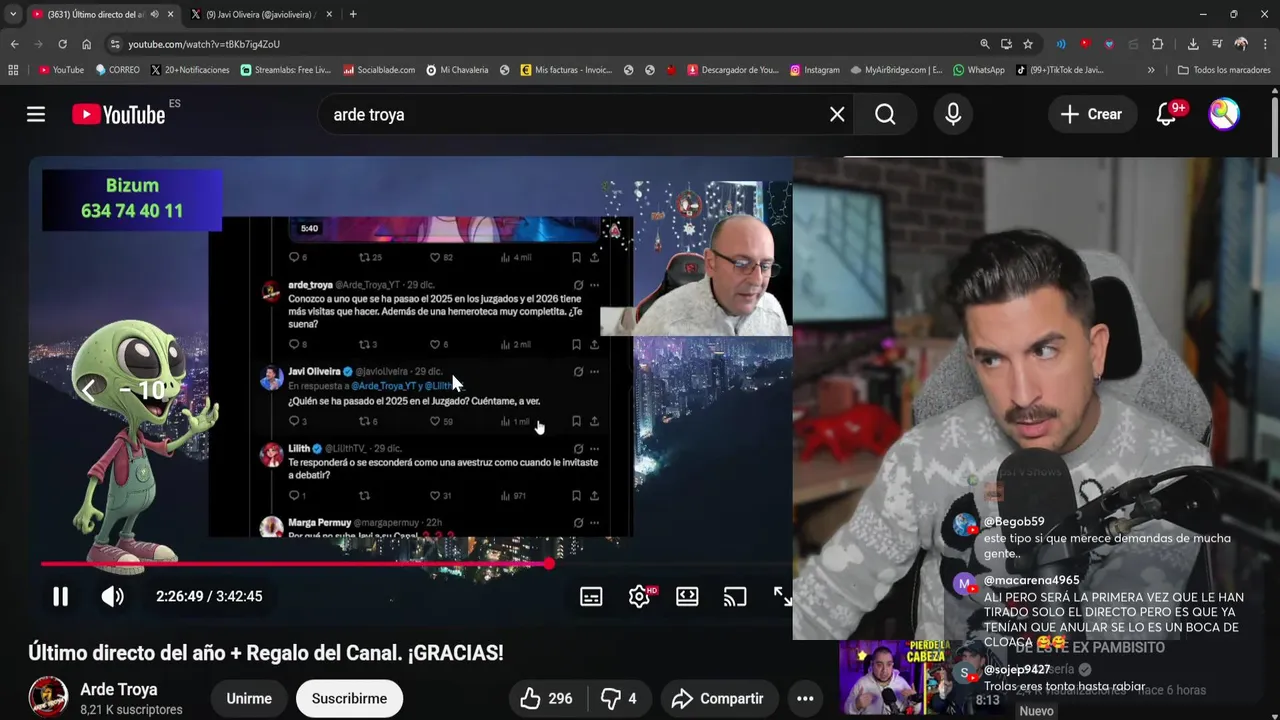This screenshot has width=1280, height=720.
Task: Click the youtube.com address bar URL
Action: click(204, 44)
